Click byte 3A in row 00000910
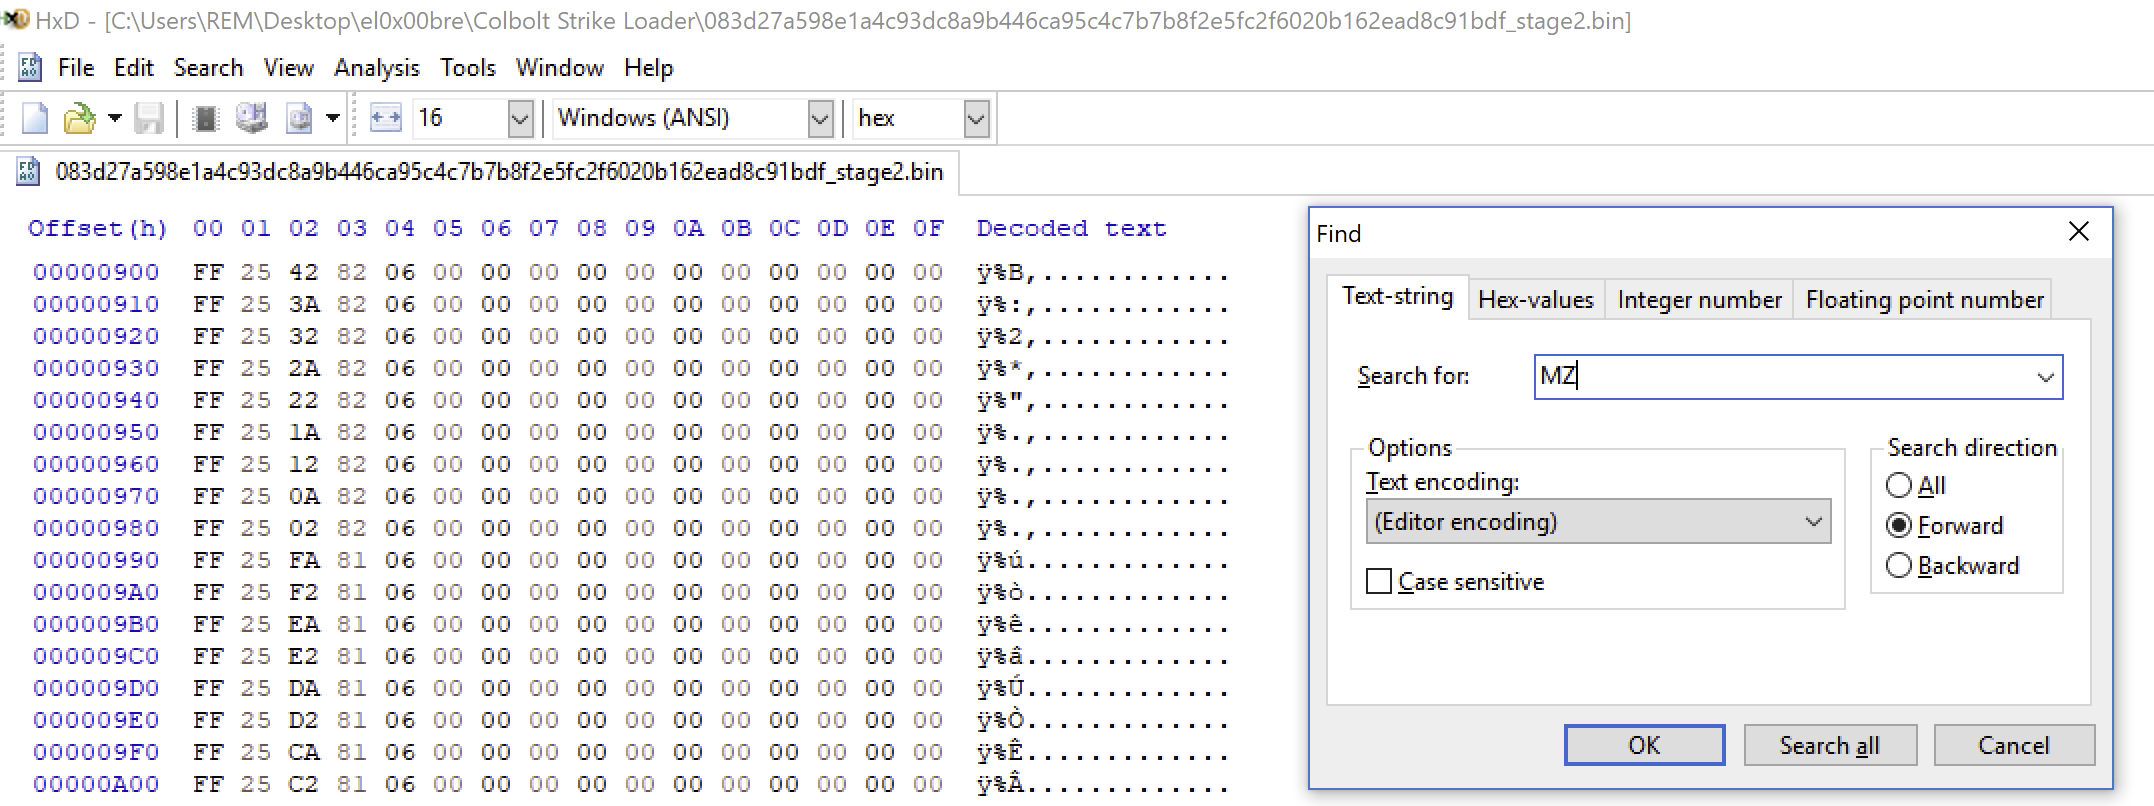The height and width of the screenshot is (806, 2154). click(303, 304)
